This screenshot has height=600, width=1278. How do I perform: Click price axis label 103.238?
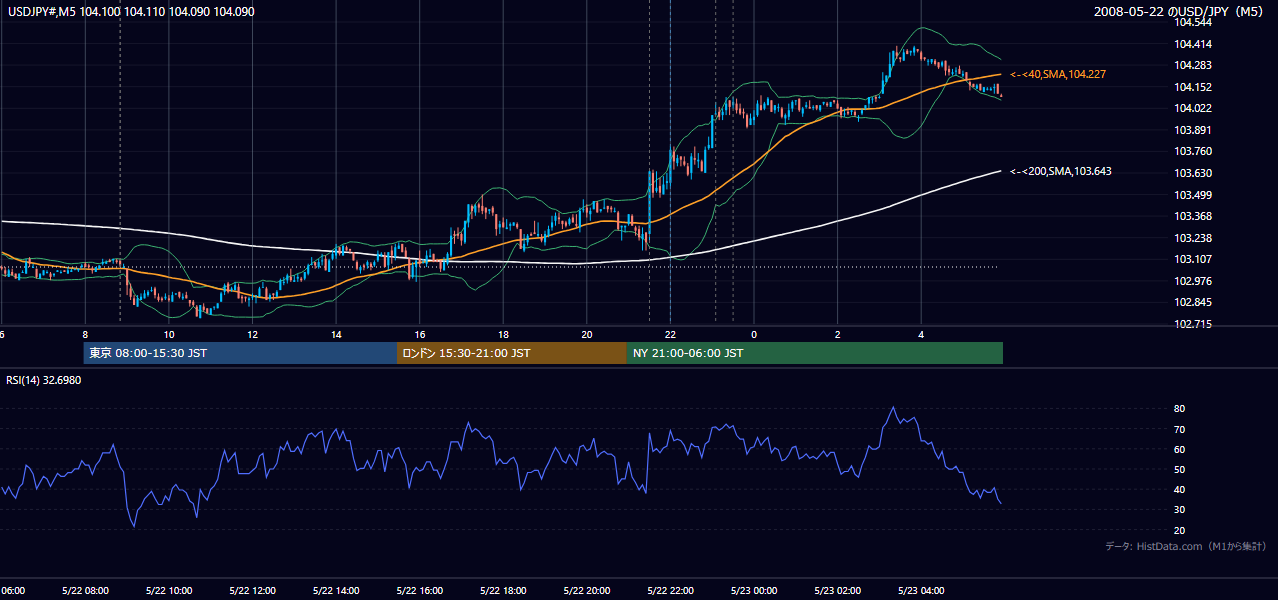[1194, 238]
